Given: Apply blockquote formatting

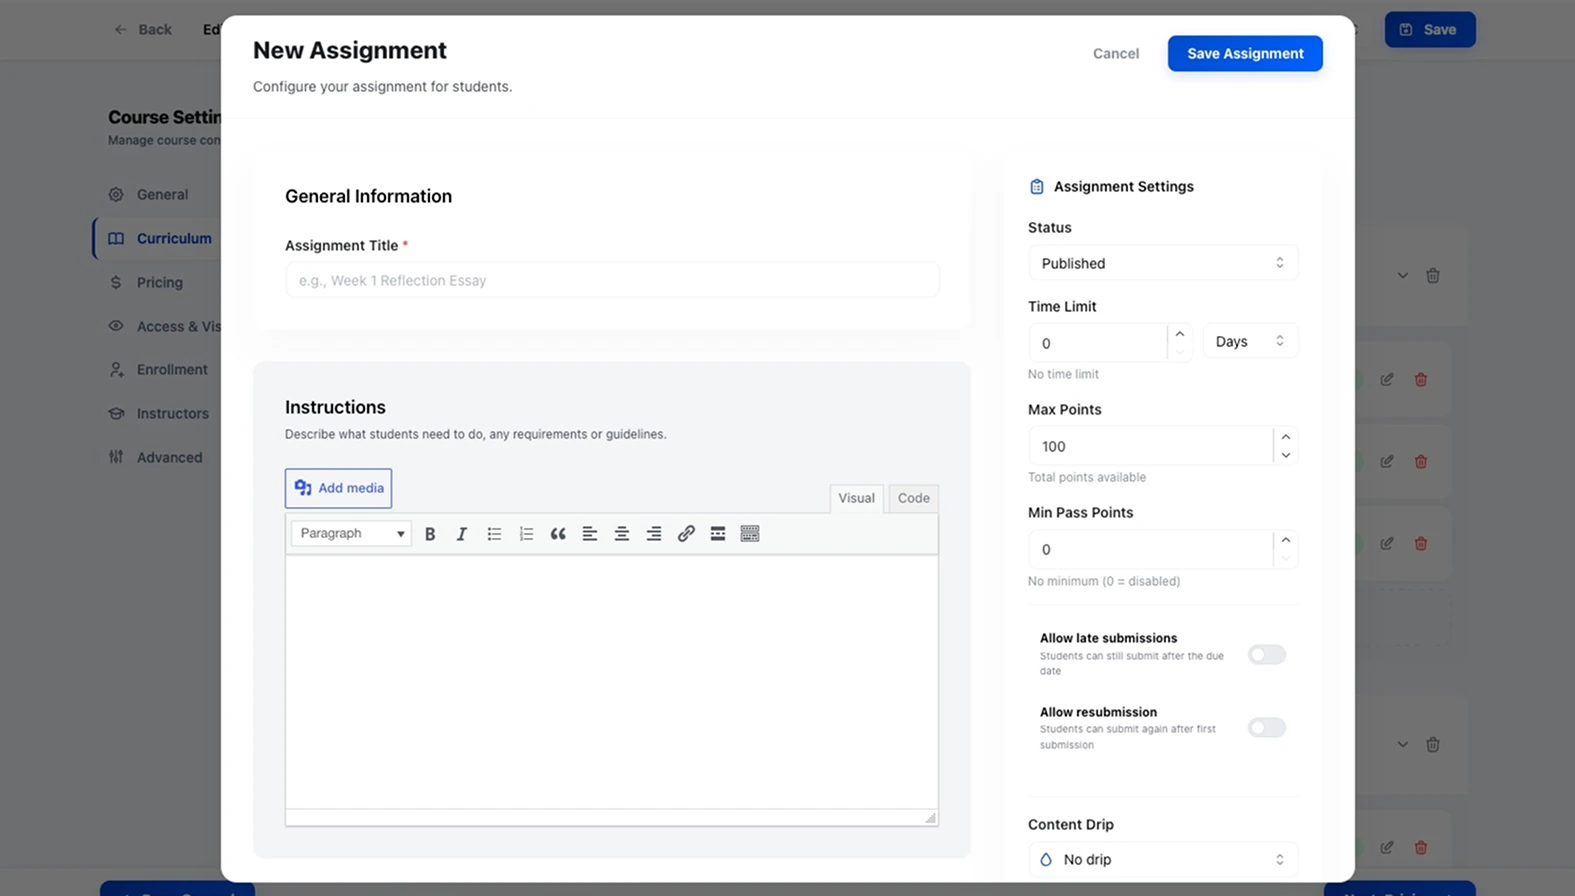Looking at the screenshot, I should coord(558,534).
